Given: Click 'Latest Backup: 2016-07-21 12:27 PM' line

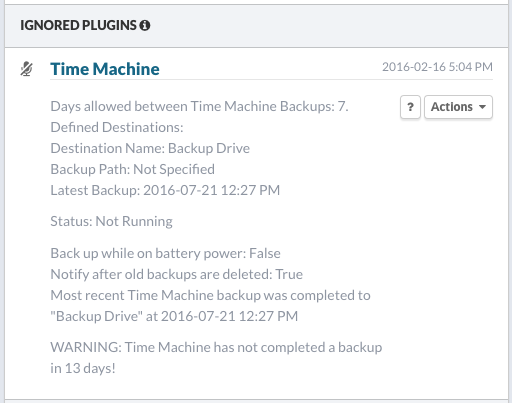Looking at the screenshot, I should pyautogui.click(x=165, y=190).
